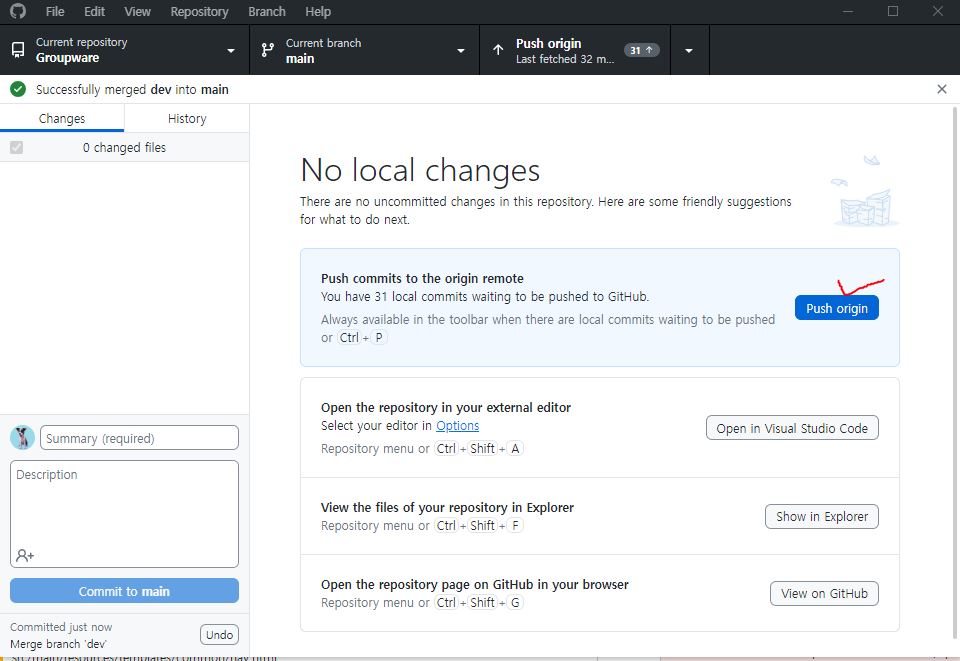Click the repository monitor icon
Screen dimensions: 960x661
point(18,50)
